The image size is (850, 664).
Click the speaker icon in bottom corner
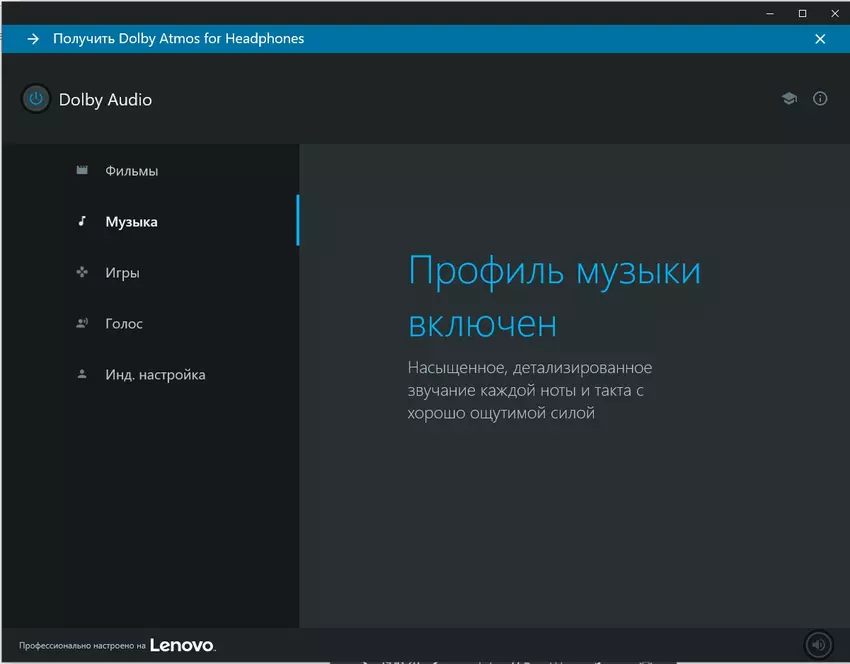817,645
